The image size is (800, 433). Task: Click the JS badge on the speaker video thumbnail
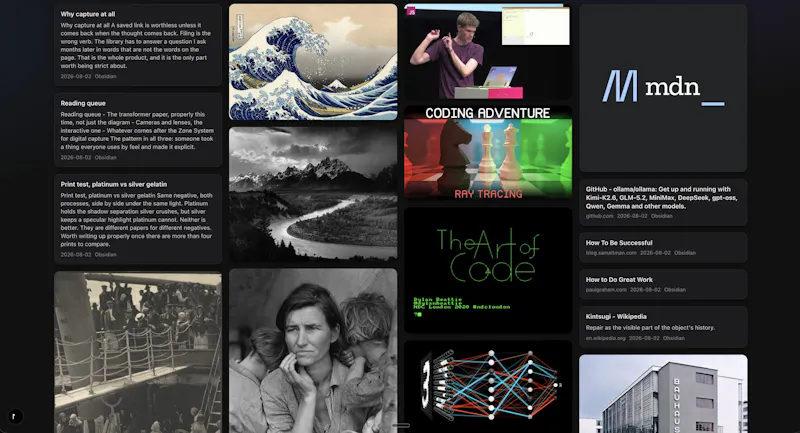pyautogui.click(x=411, y=11)
